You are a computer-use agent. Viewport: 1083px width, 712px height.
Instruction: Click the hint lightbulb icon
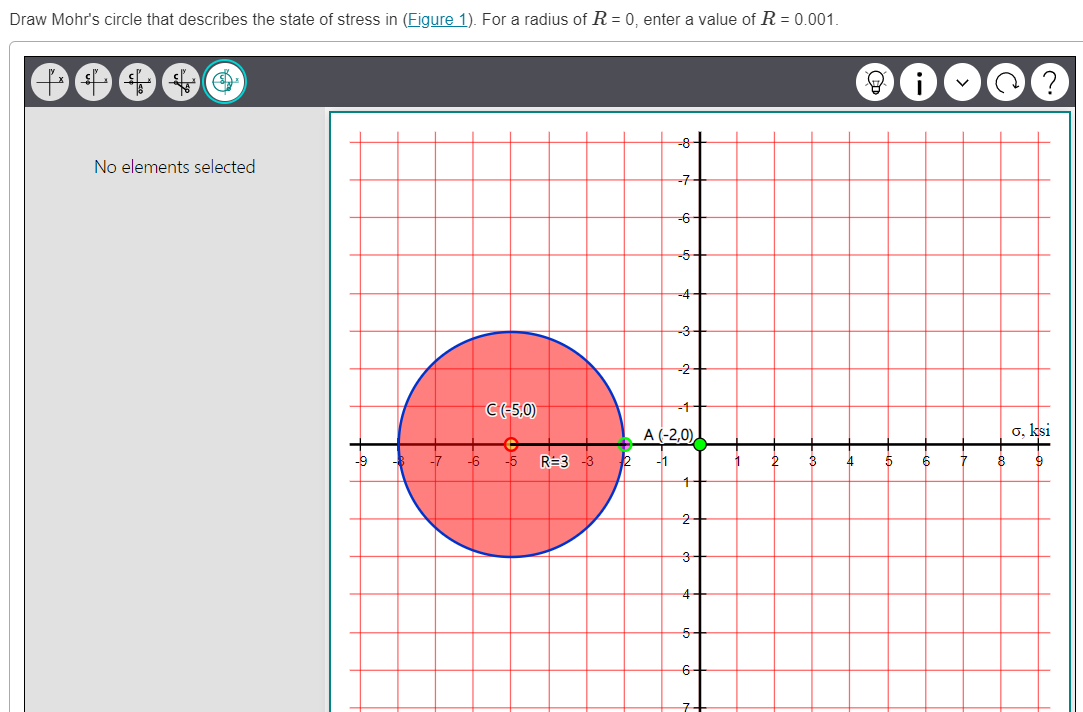[x=874, y=81]
